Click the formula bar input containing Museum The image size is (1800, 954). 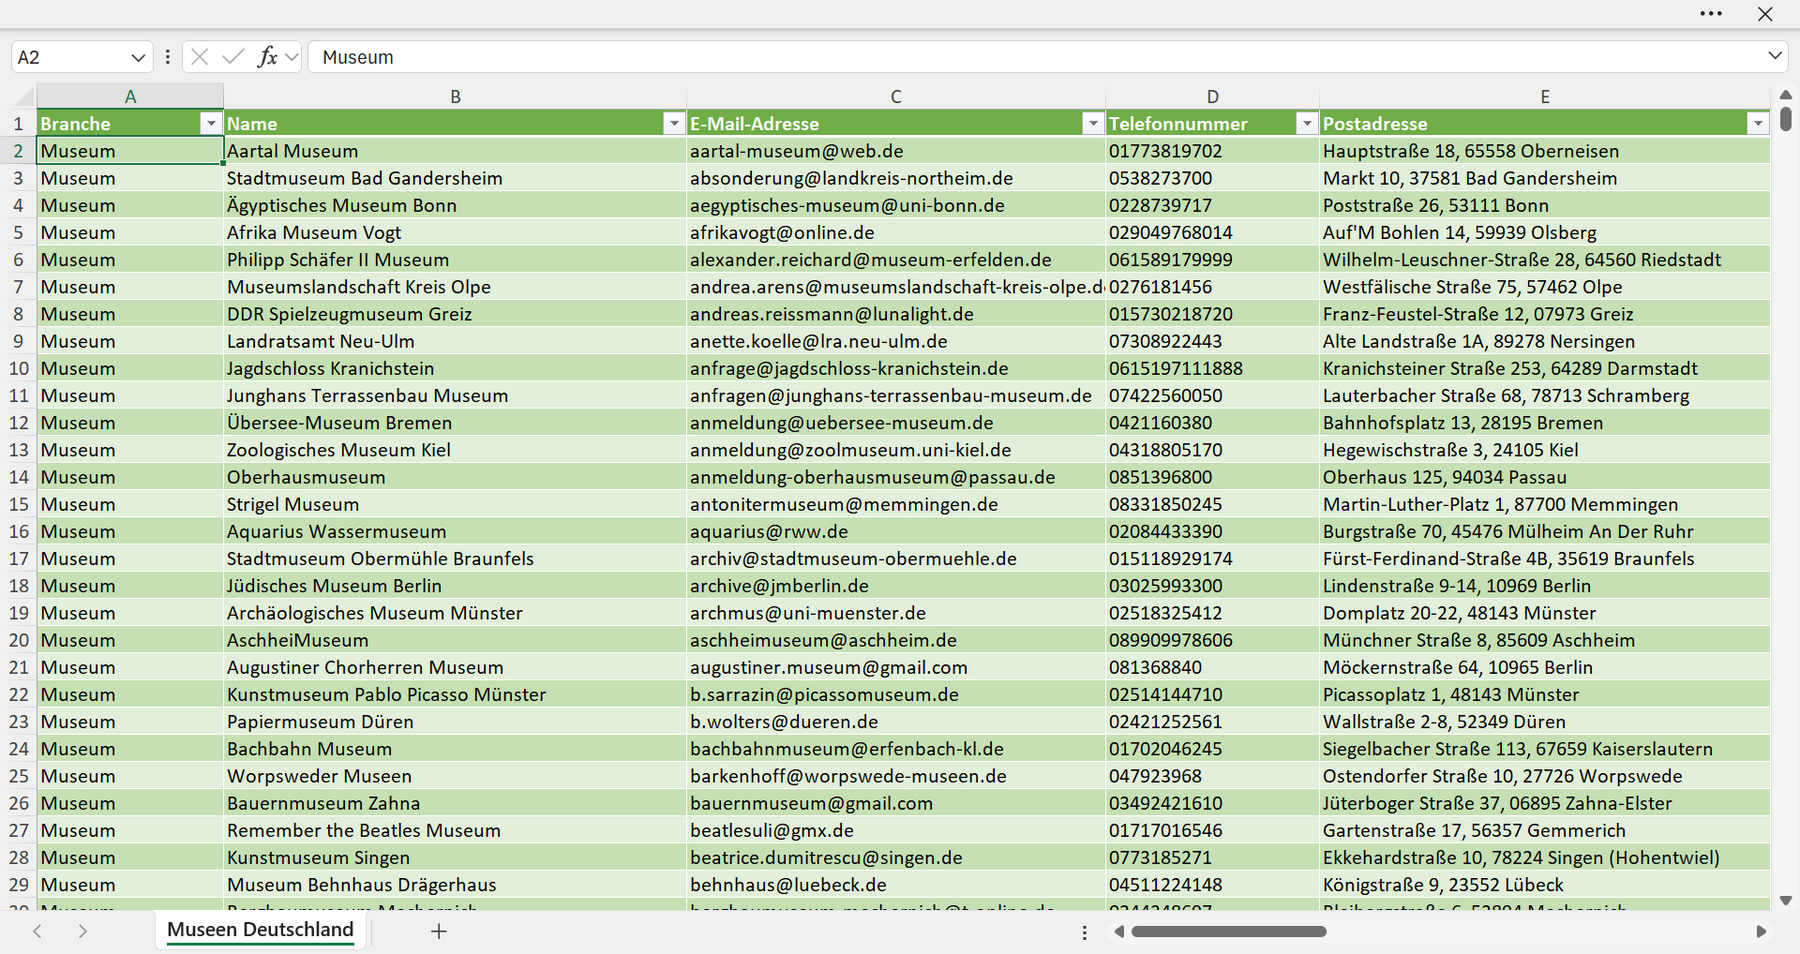tap(1035, 57)
